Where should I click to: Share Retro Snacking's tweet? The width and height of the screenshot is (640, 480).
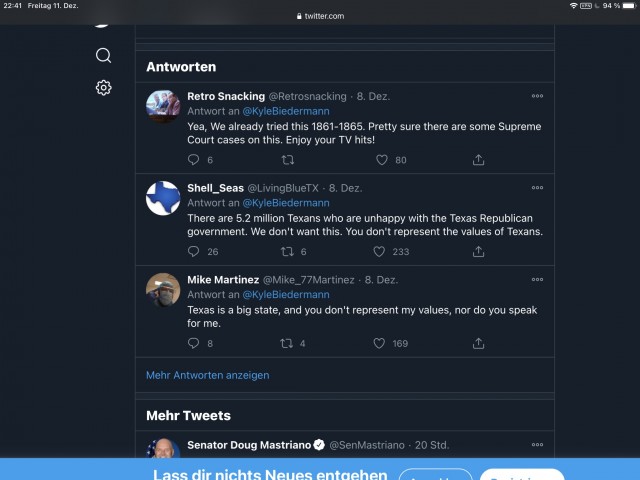(x=478, y=160)
